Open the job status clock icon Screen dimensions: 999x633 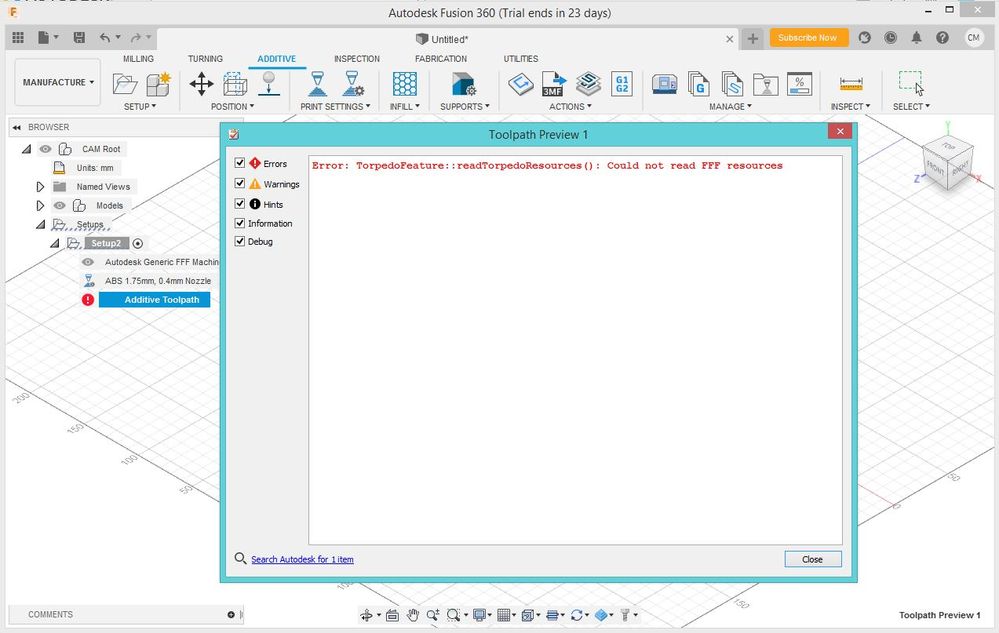click(x=890, y=38)
